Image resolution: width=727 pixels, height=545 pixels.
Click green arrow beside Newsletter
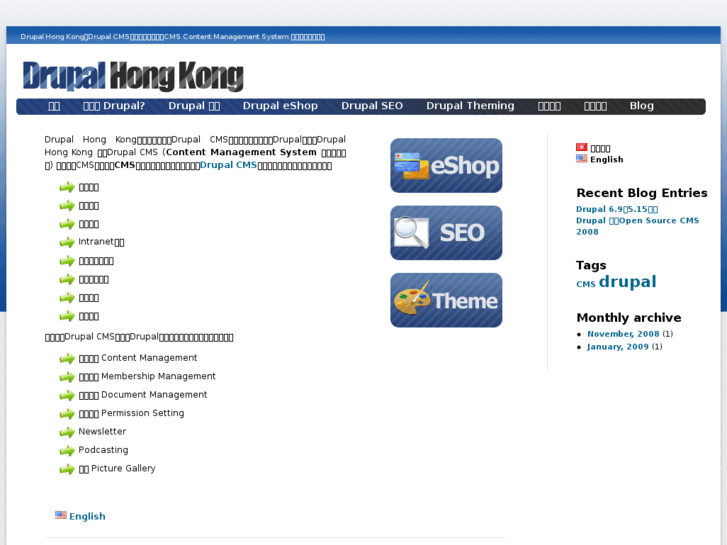(67, 432)
